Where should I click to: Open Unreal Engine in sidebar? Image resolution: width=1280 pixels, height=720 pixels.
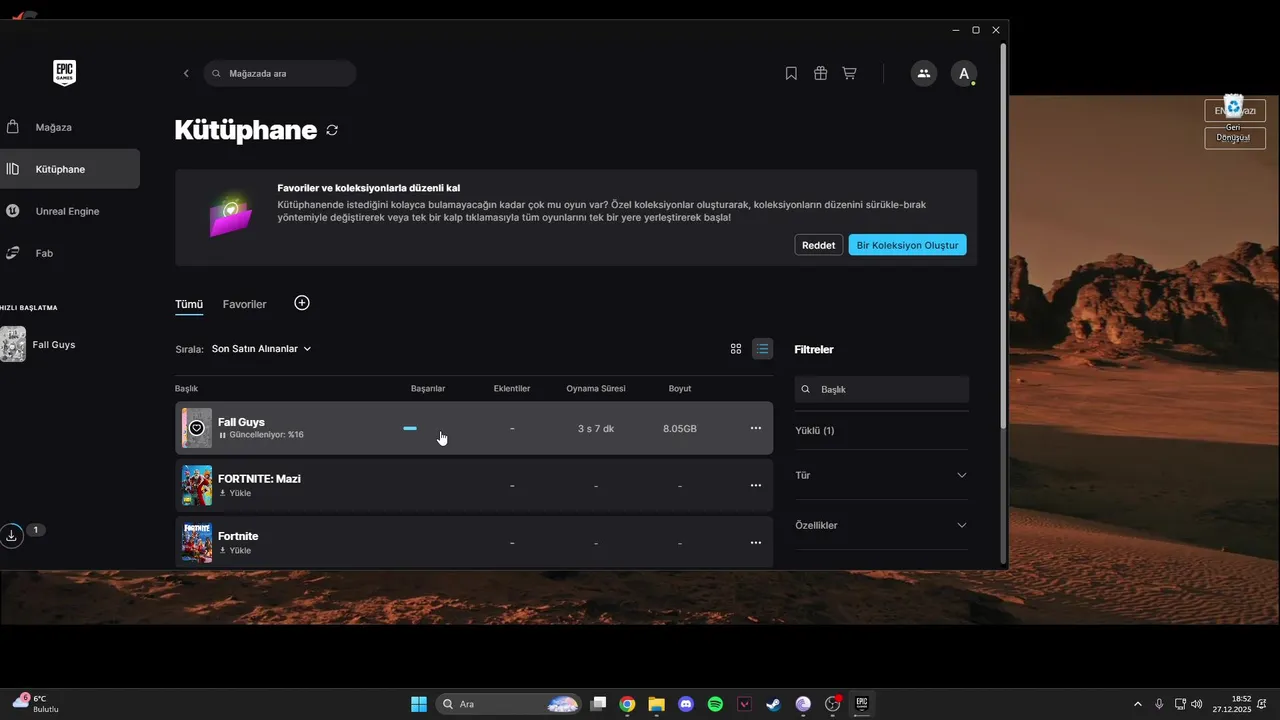tap(68, 211)
